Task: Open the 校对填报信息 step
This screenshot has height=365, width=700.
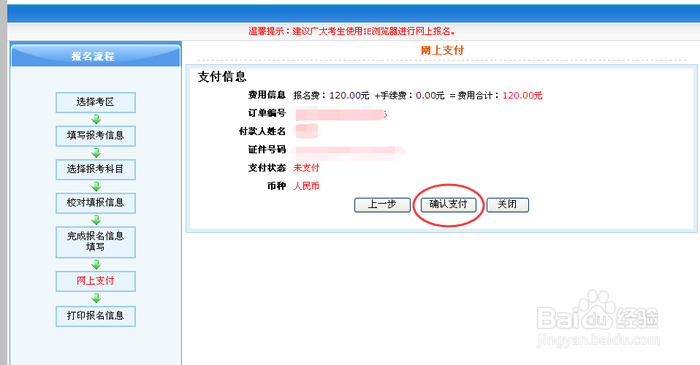Action: pyautogui.click(x=96, y=203)
